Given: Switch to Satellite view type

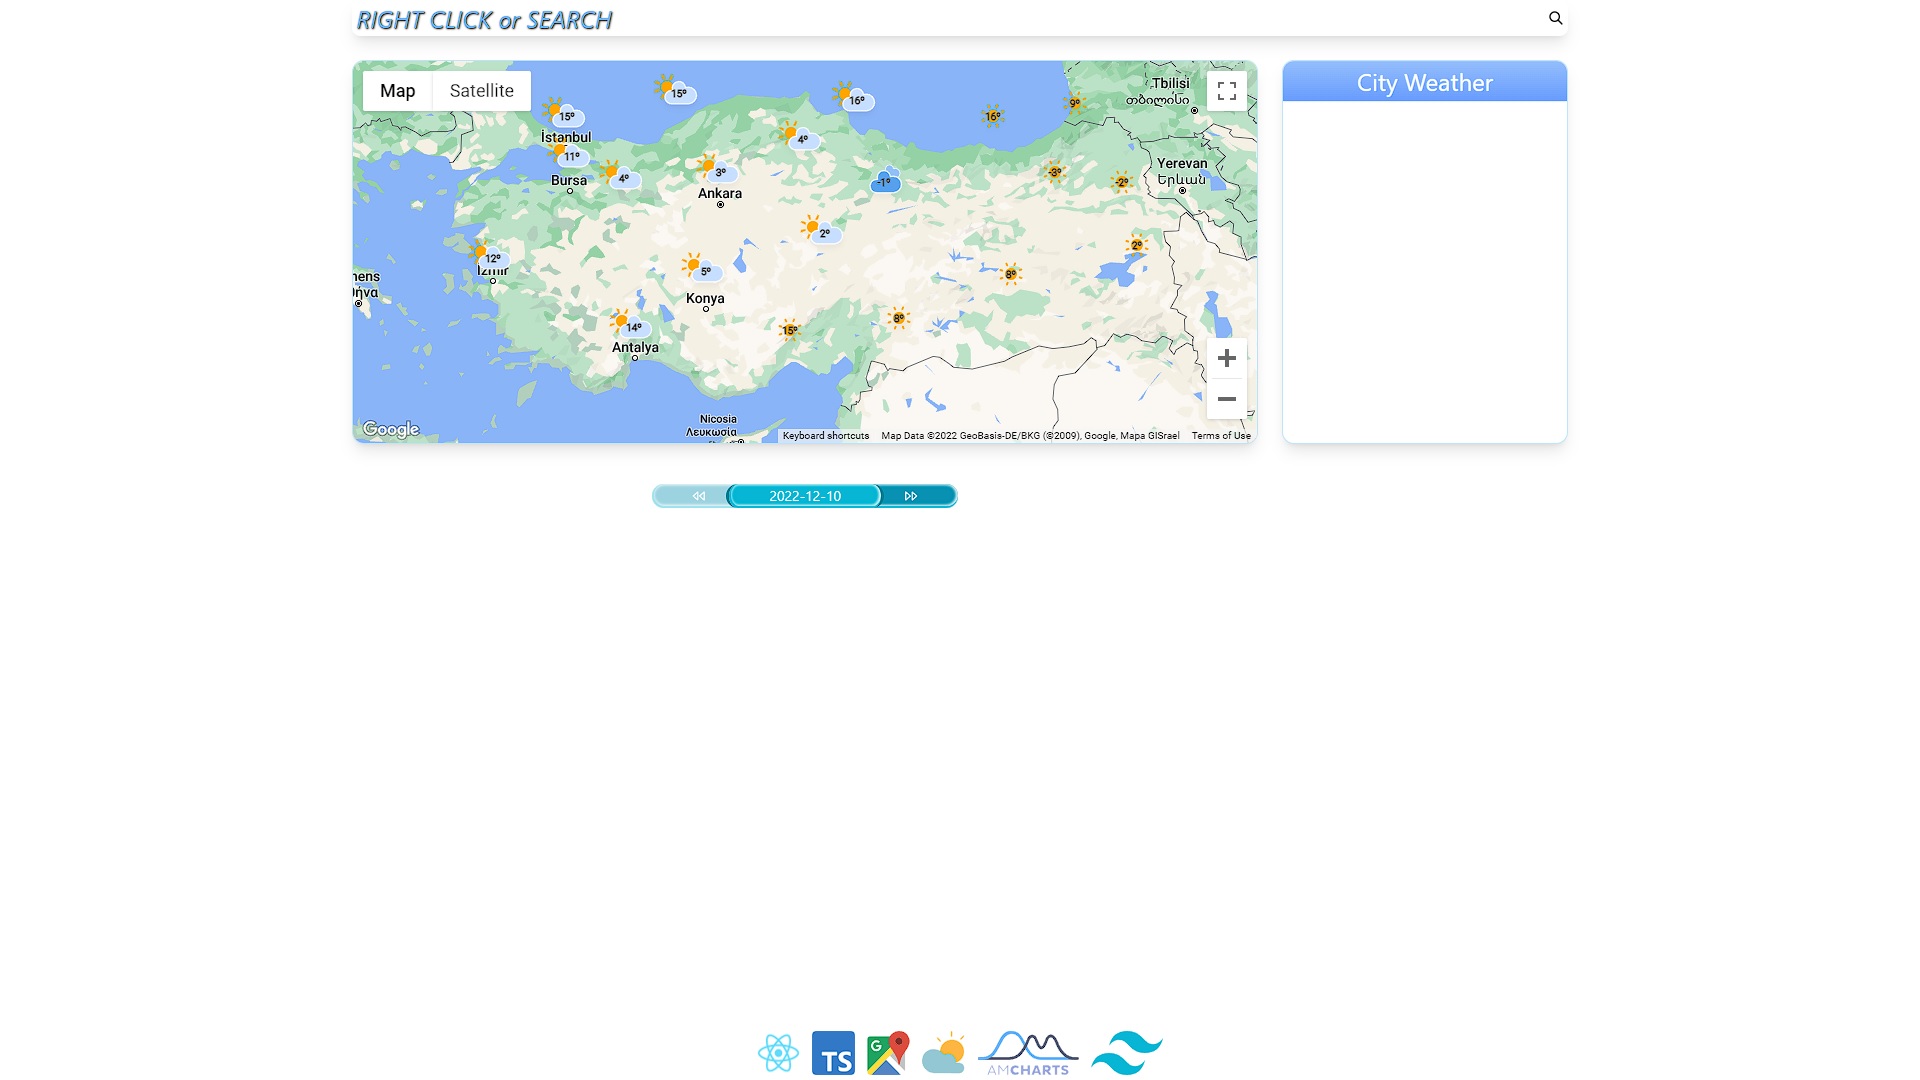Looking at the screenshot, I should click(481, 91).
